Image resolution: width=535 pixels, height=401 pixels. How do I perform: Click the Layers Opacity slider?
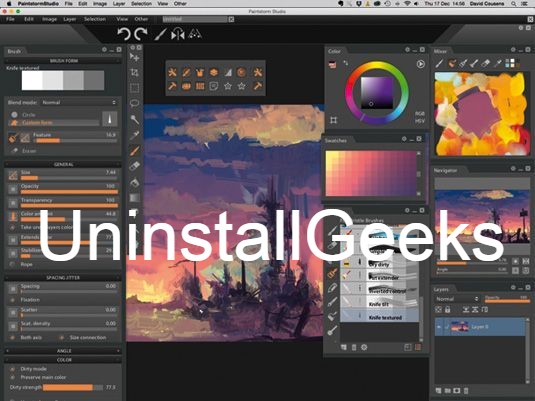tap(507, 301)
